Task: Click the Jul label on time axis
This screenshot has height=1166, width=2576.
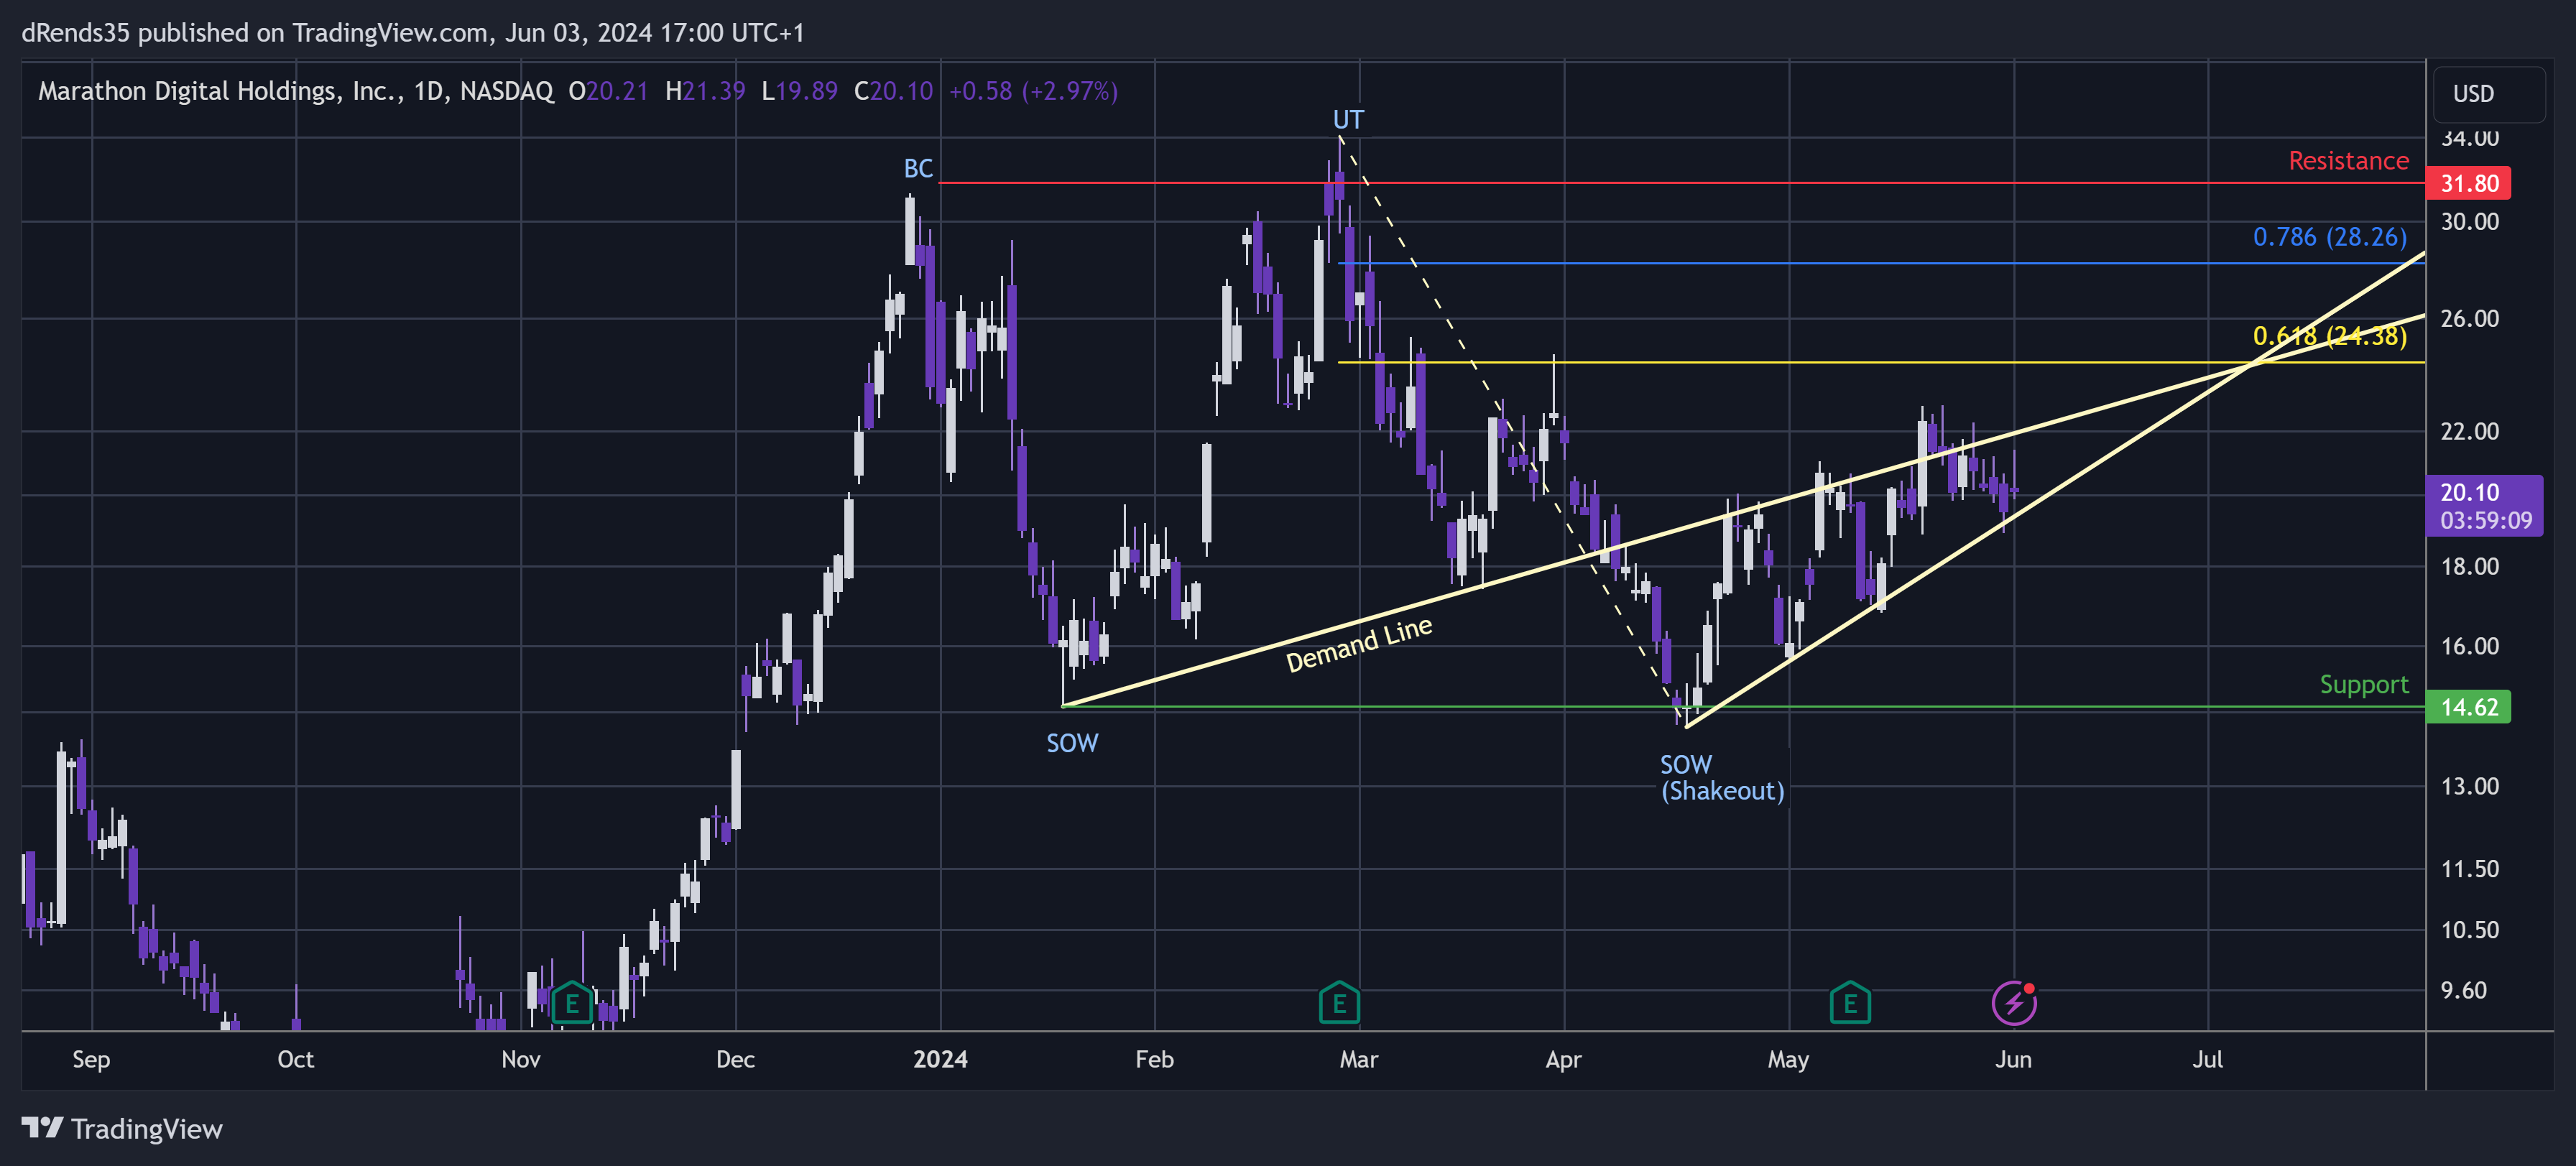Action: pos(2208,1060)
